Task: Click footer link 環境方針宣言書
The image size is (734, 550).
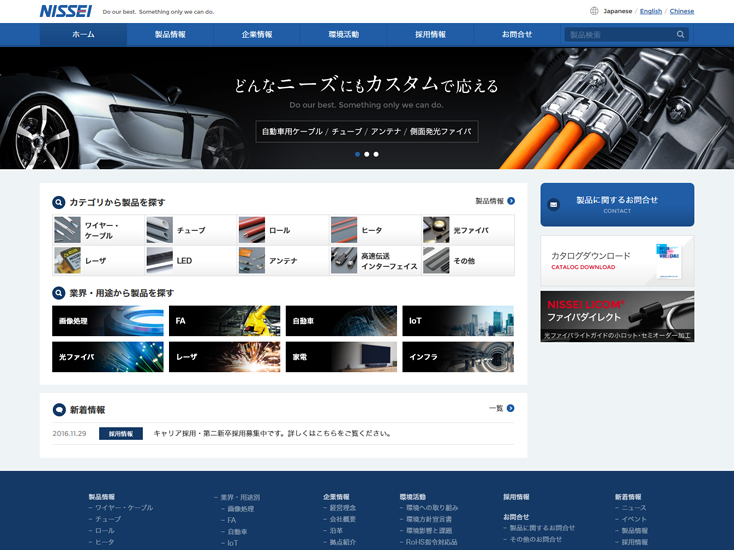Action: coord(429,519)
